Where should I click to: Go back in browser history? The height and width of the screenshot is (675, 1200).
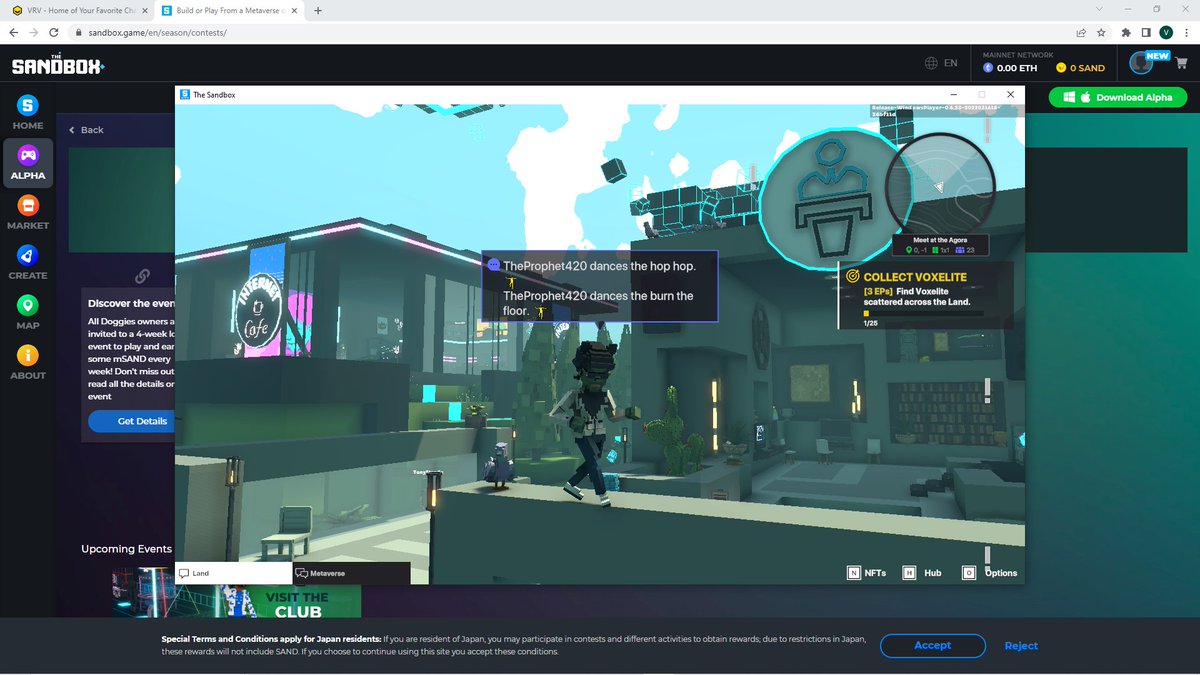point(13,32)
